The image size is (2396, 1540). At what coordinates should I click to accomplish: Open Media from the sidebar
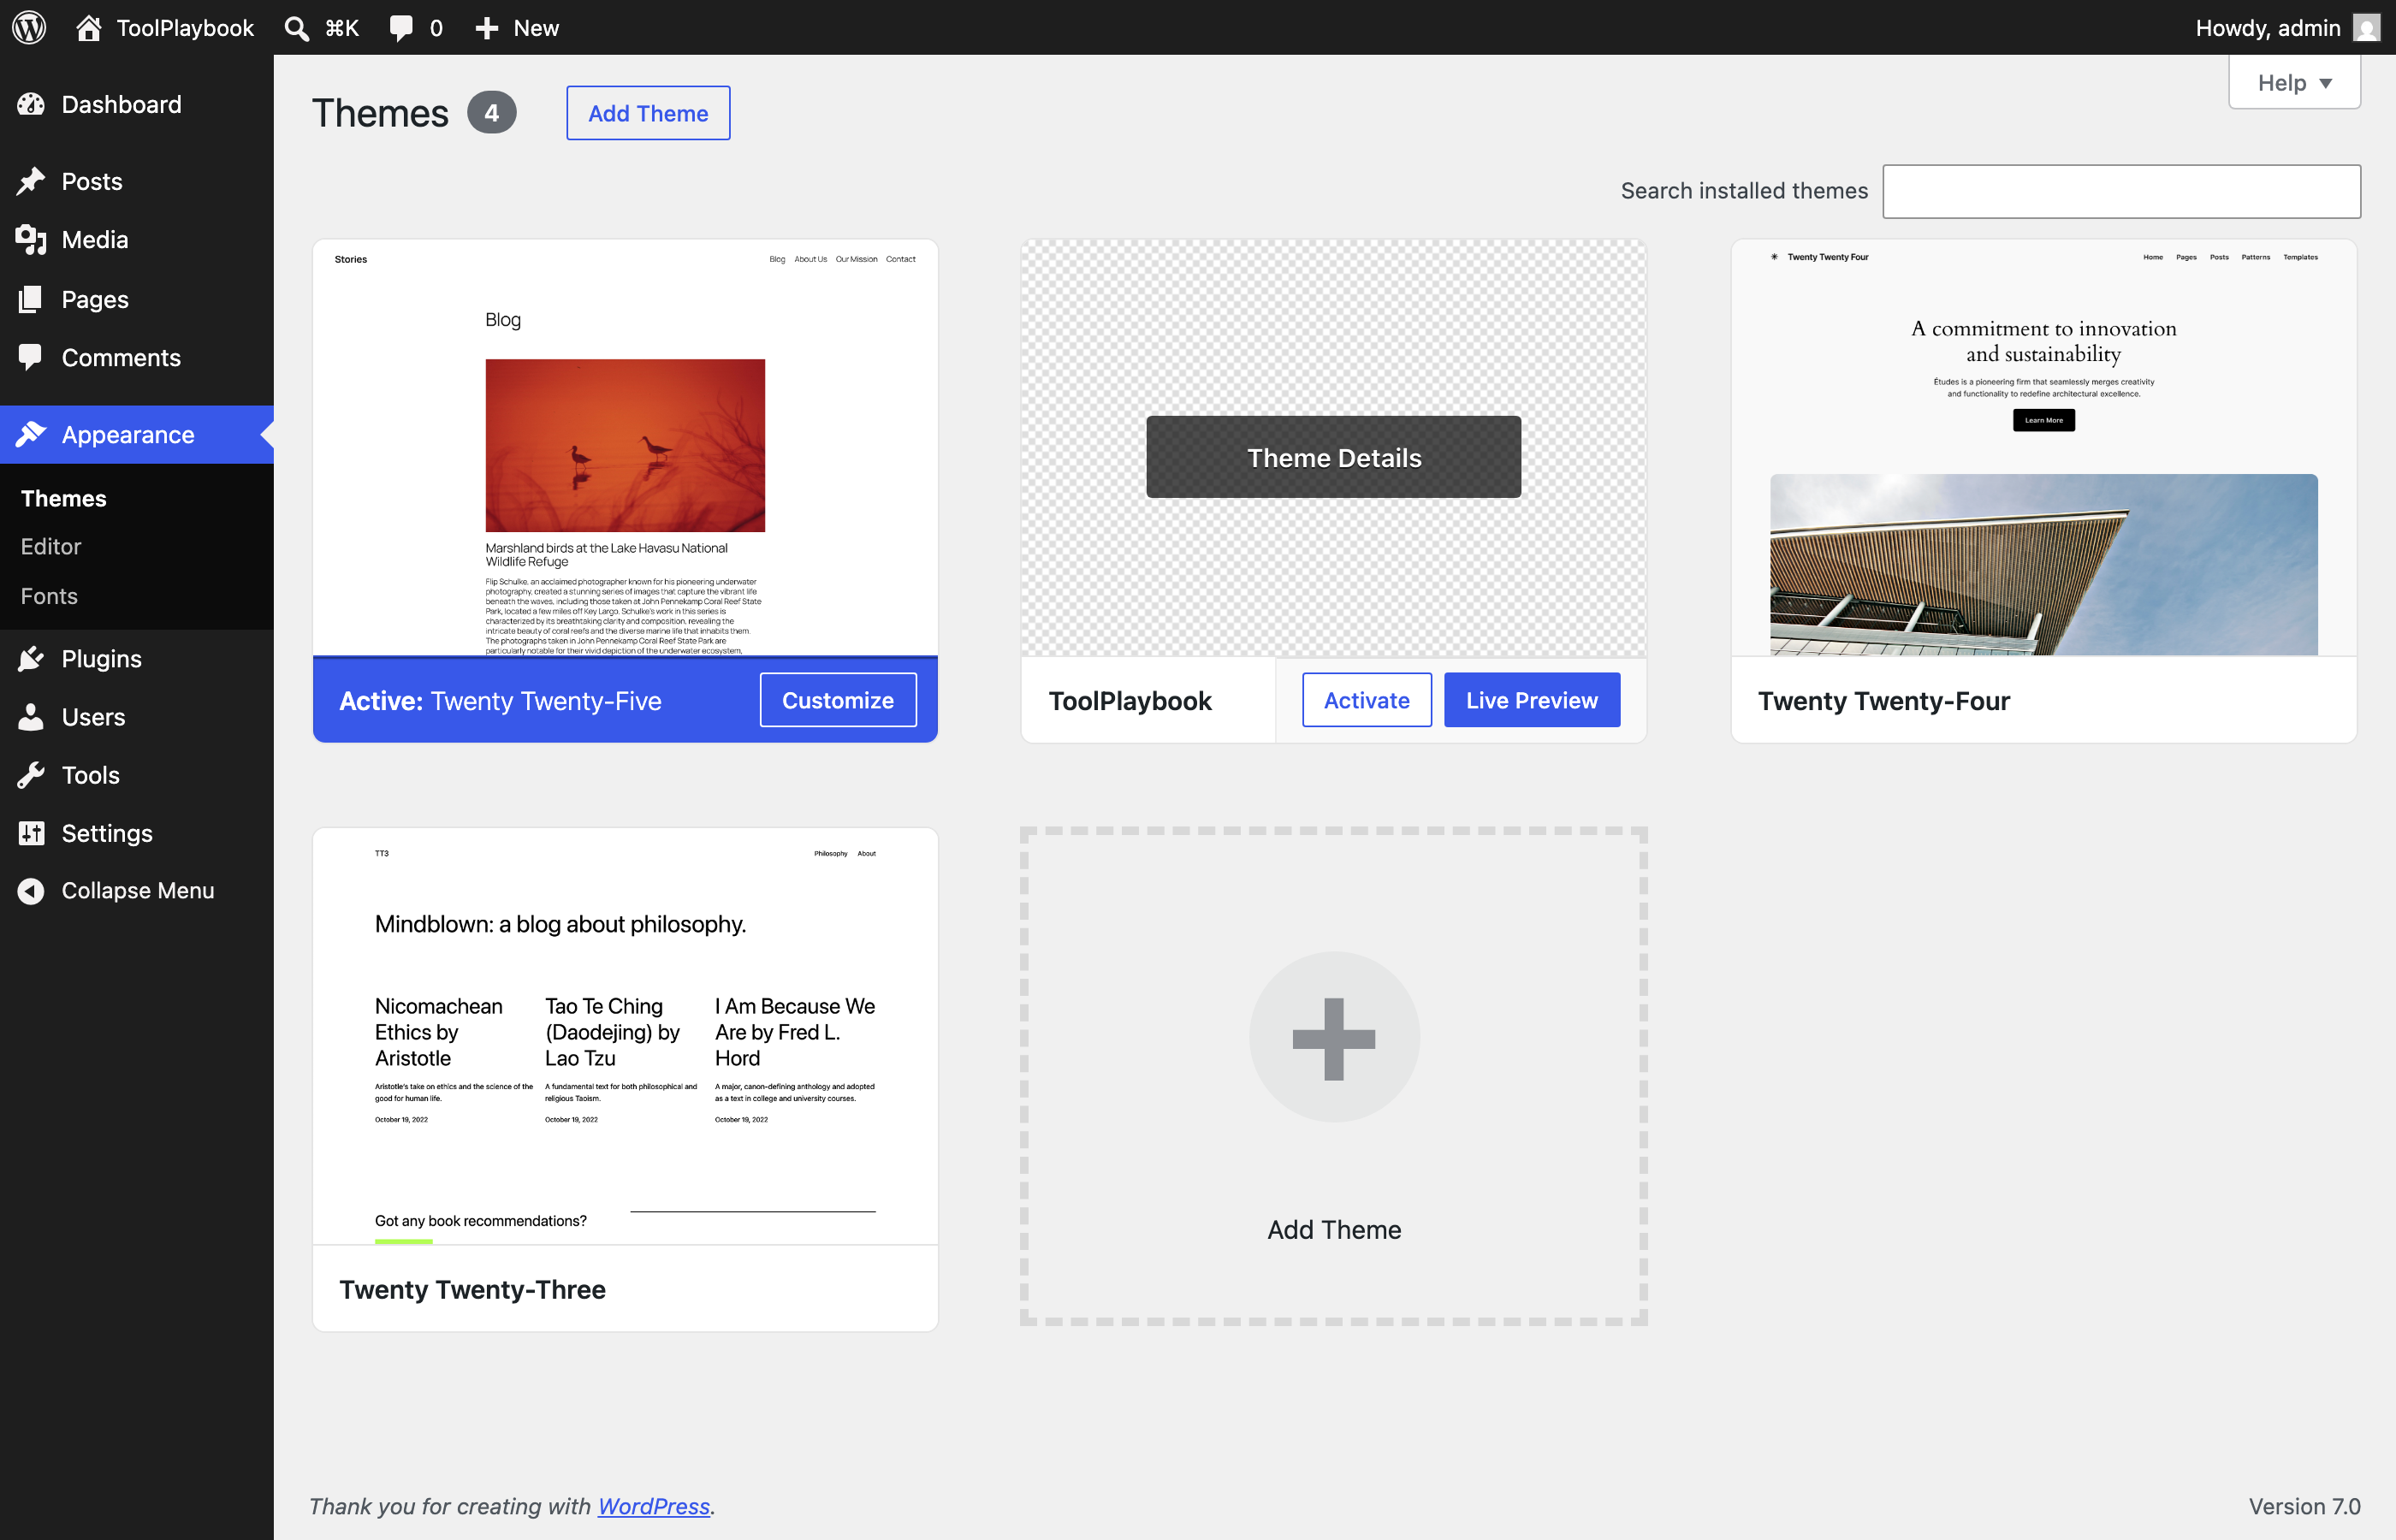point(95,239)
